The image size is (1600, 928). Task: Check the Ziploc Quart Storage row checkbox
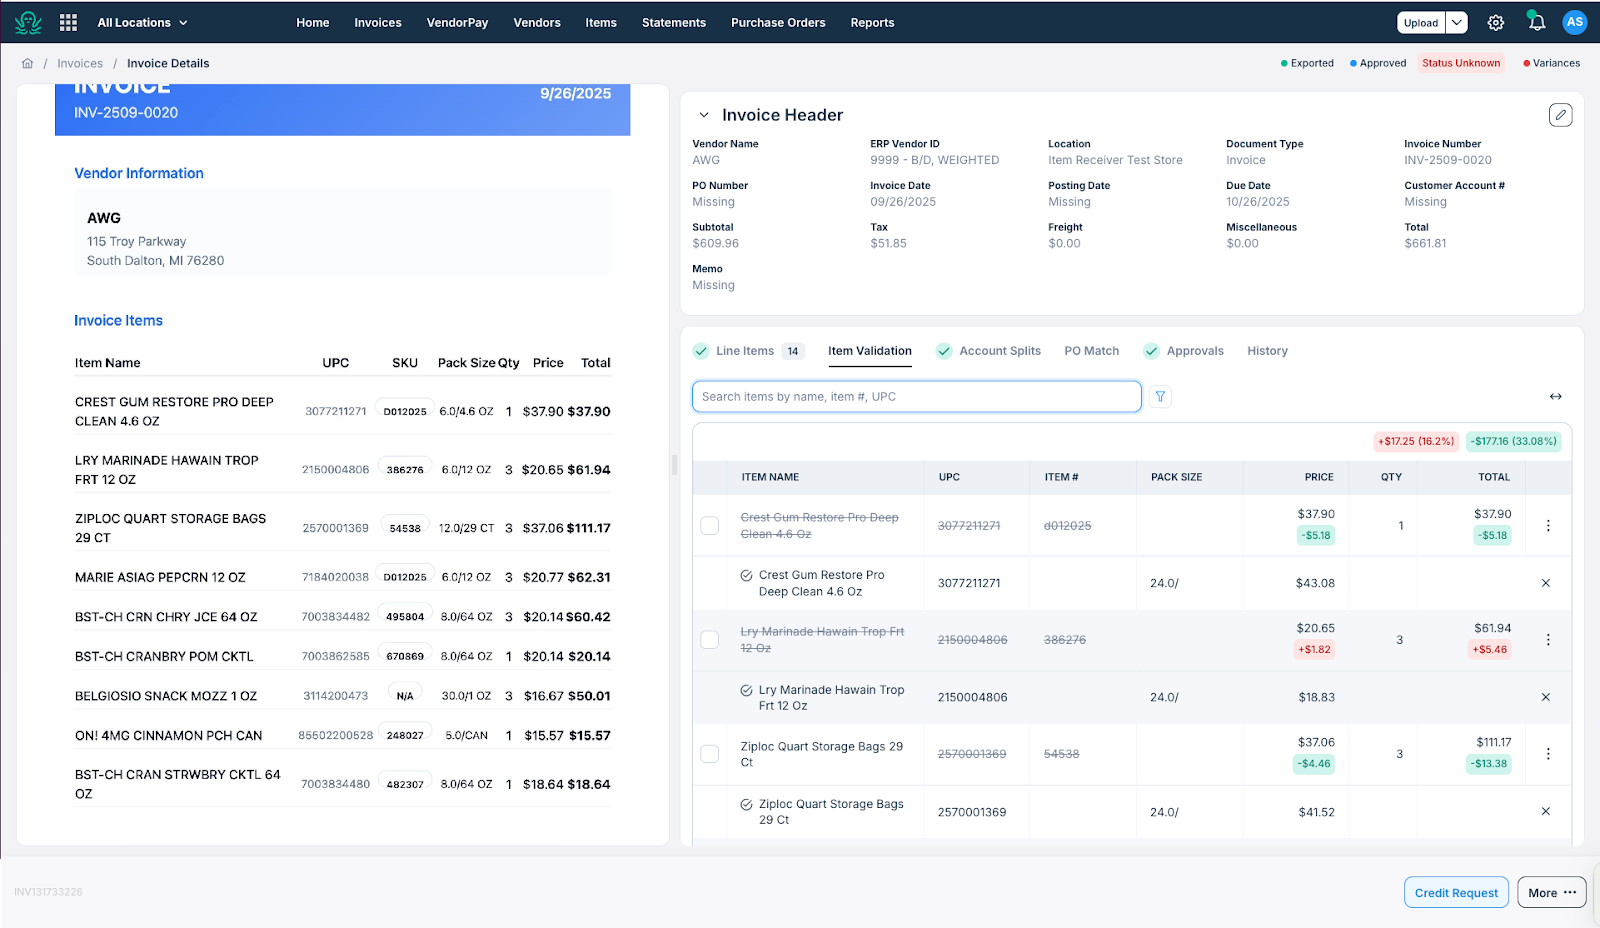click(710, 754)
